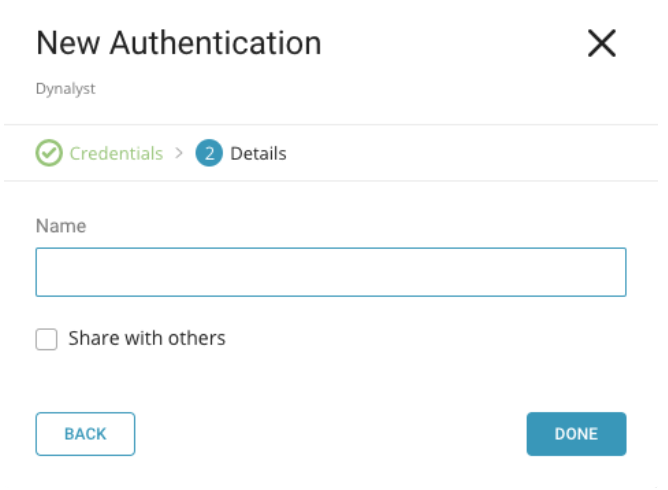
Task: Click the empty space between BACK and DONE
Action: pyautogui.click(x=330, y=434)
